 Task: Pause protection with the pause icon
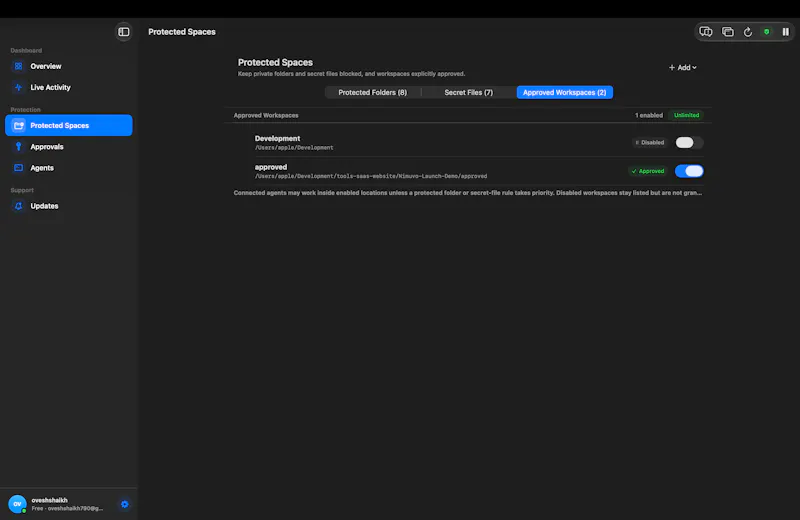786,32
